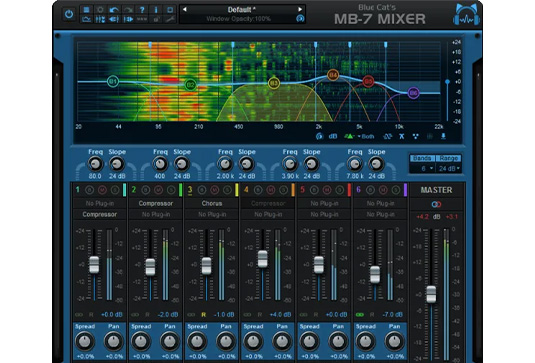Click band 6 Pan knob
Screen dimensions: 535x363
point(394,341)
